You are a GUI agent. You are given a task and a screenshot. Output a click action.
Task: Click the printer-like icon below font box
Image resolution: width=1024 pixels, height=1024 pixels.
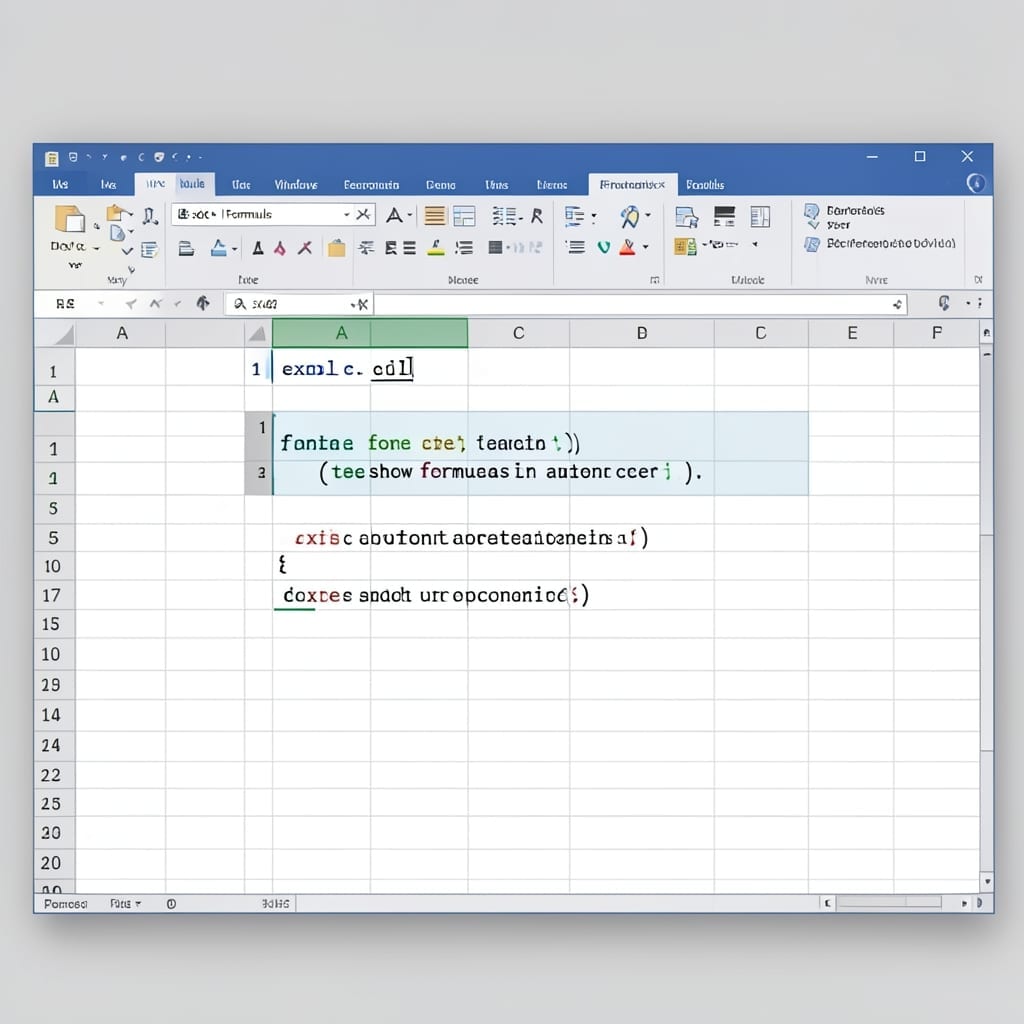[186, 248]
